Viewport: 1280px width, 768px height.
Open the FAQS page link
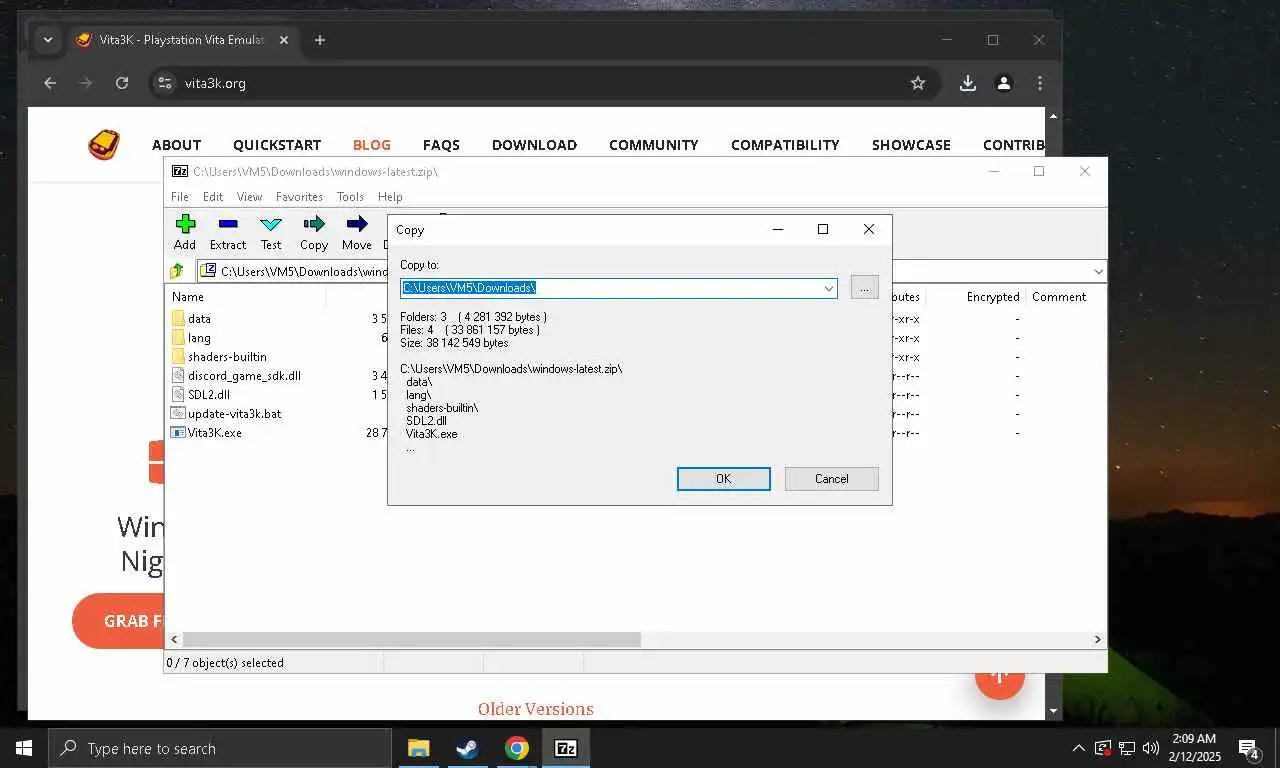point(441,145)
